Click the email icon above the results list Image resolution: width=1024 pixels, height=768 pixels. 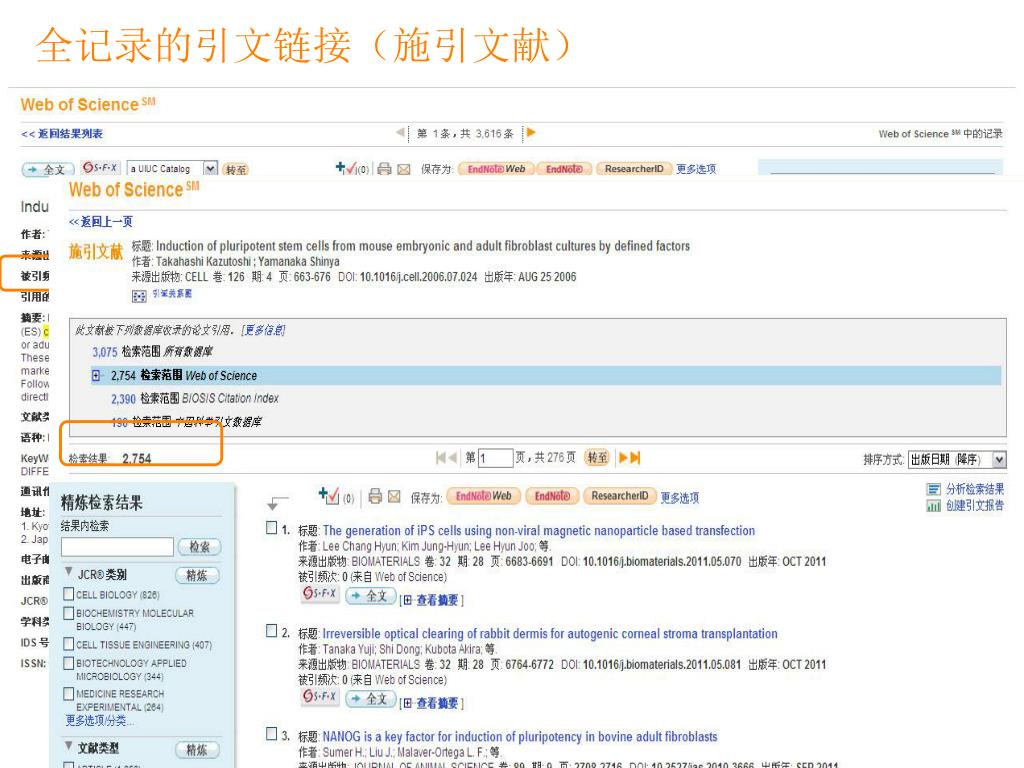coord(394,497)
